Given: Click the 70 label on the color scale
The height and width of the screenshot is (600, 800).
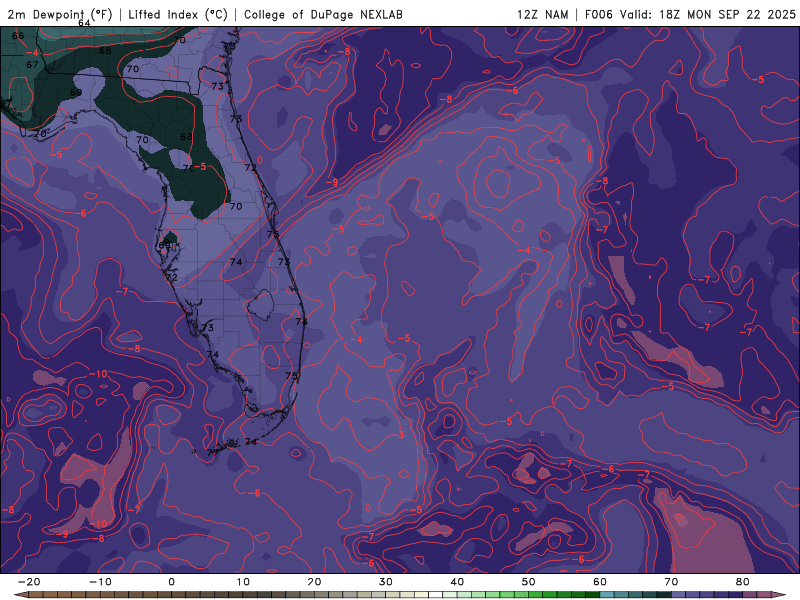Looking at the screenshot, I should (671, 582).
